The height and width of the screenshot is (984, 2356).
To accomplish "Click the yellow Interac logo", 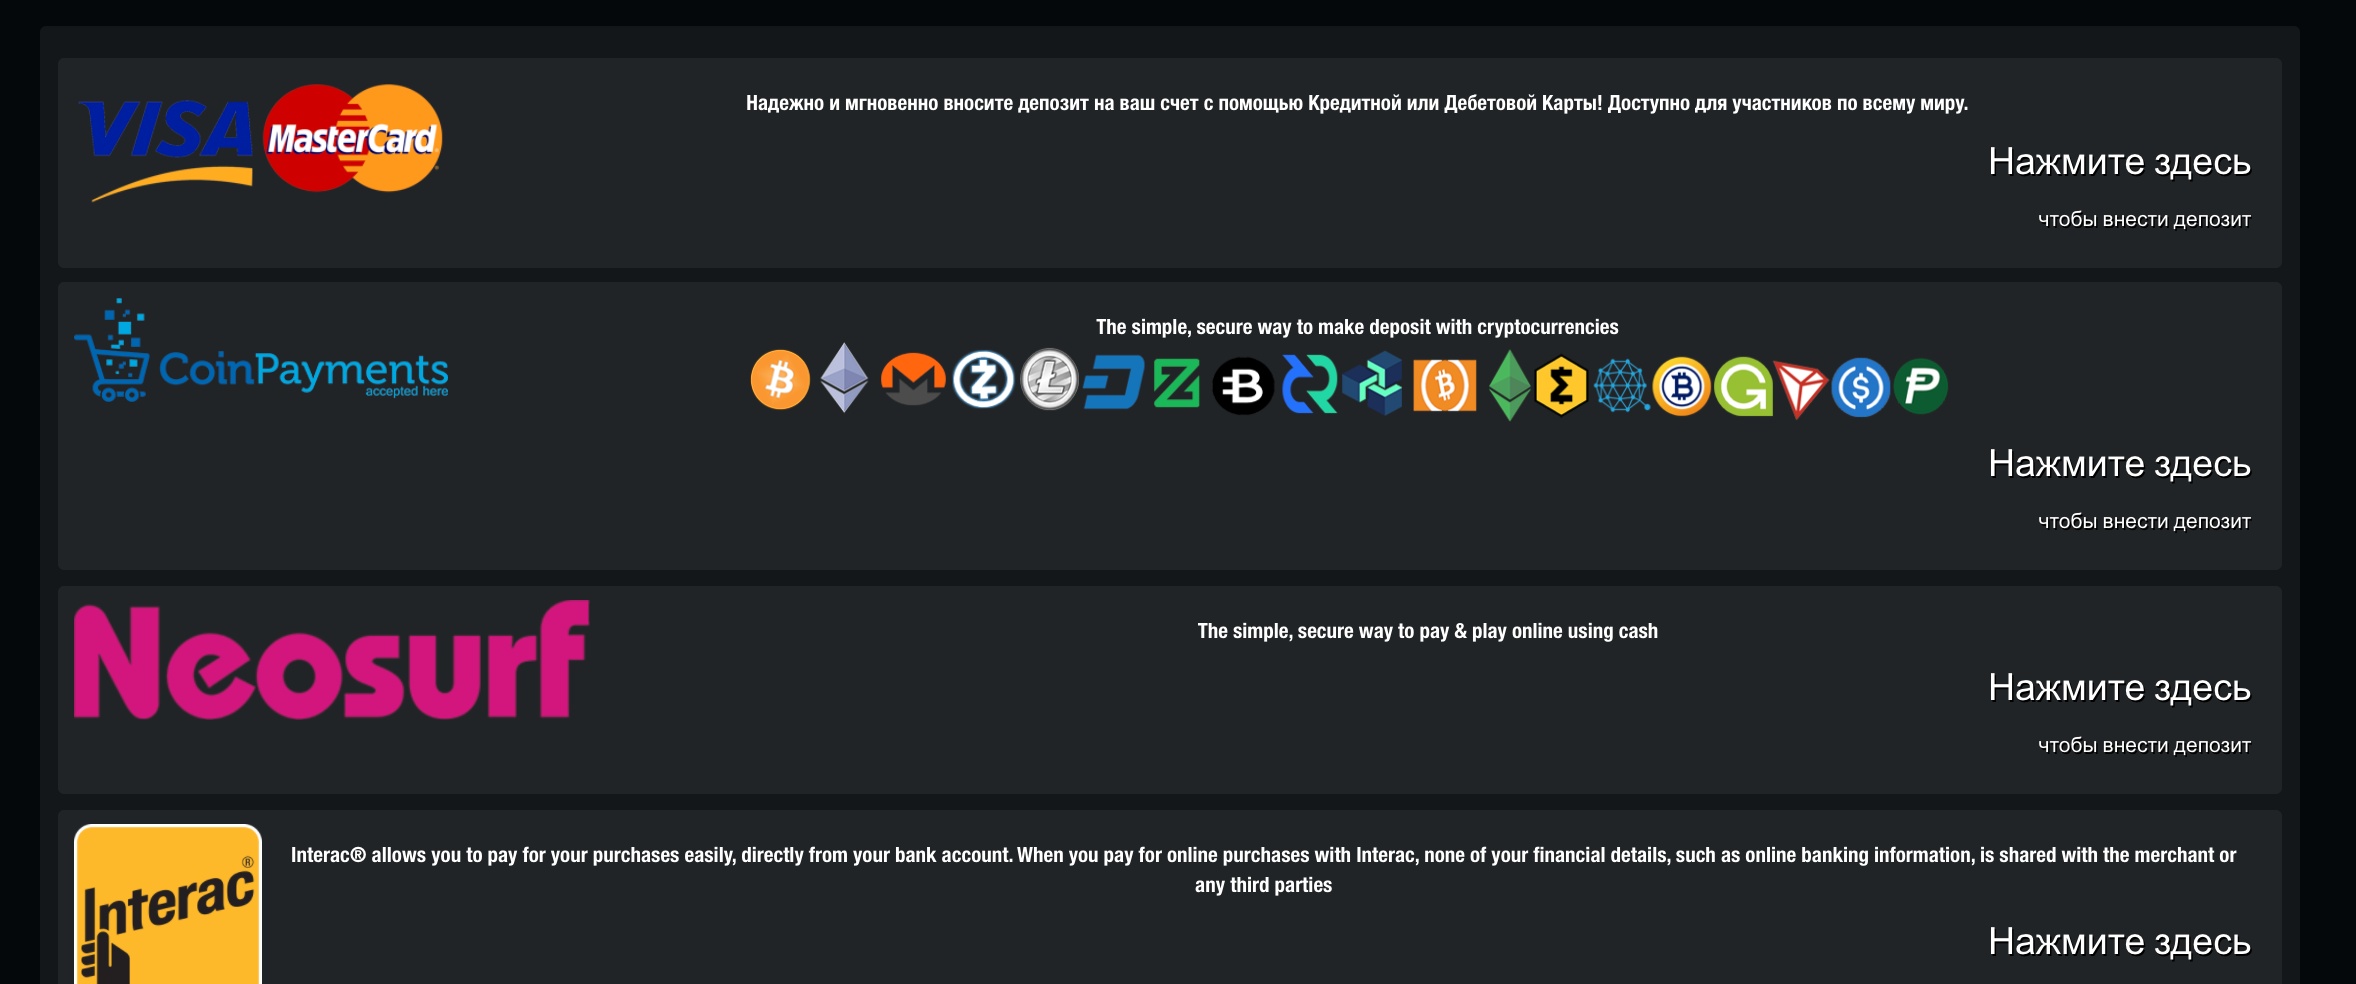I will tap(168, 904).
